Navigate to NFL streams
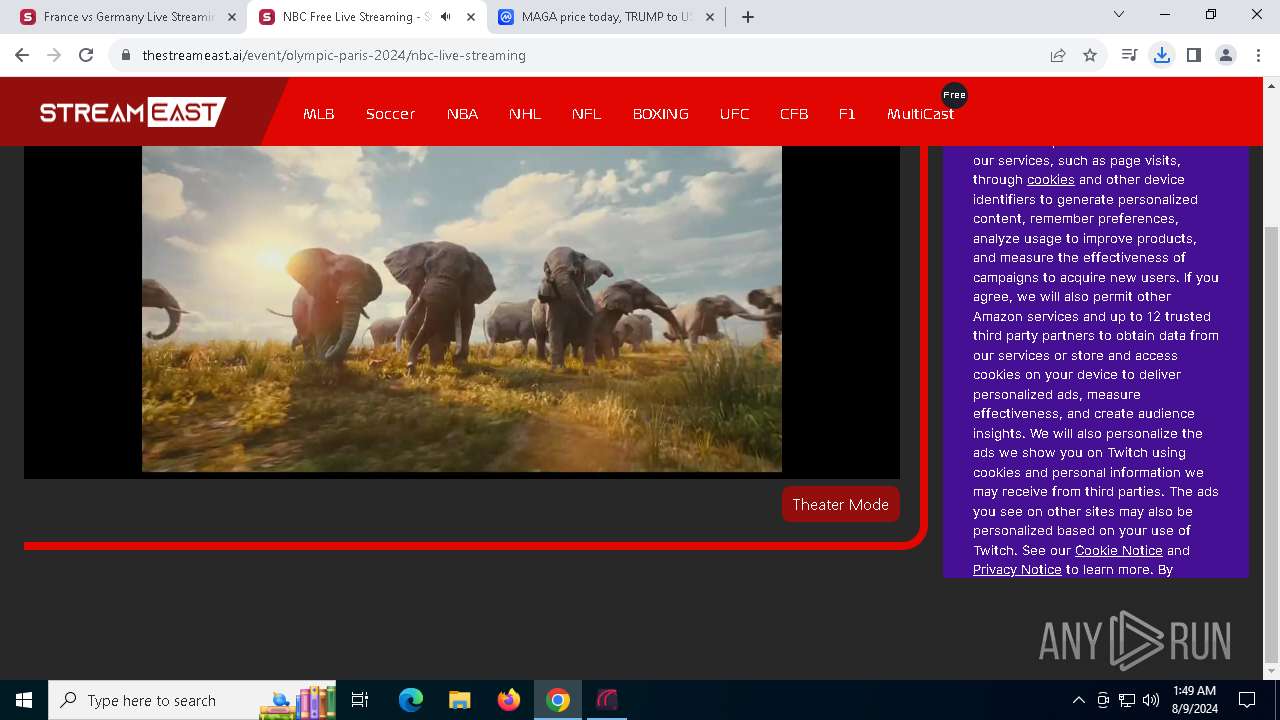 587,114
